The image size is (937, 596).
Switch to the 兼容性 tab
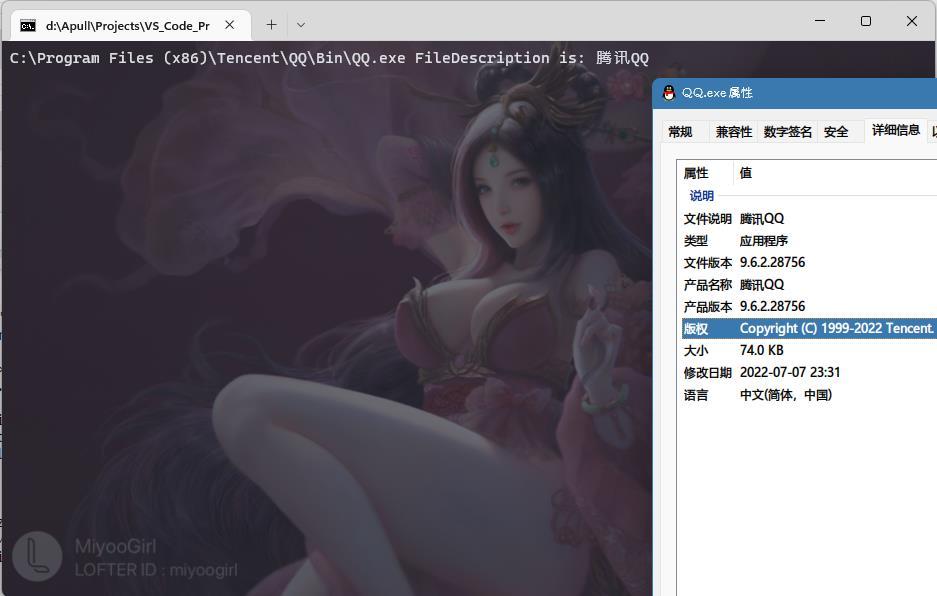733,132
